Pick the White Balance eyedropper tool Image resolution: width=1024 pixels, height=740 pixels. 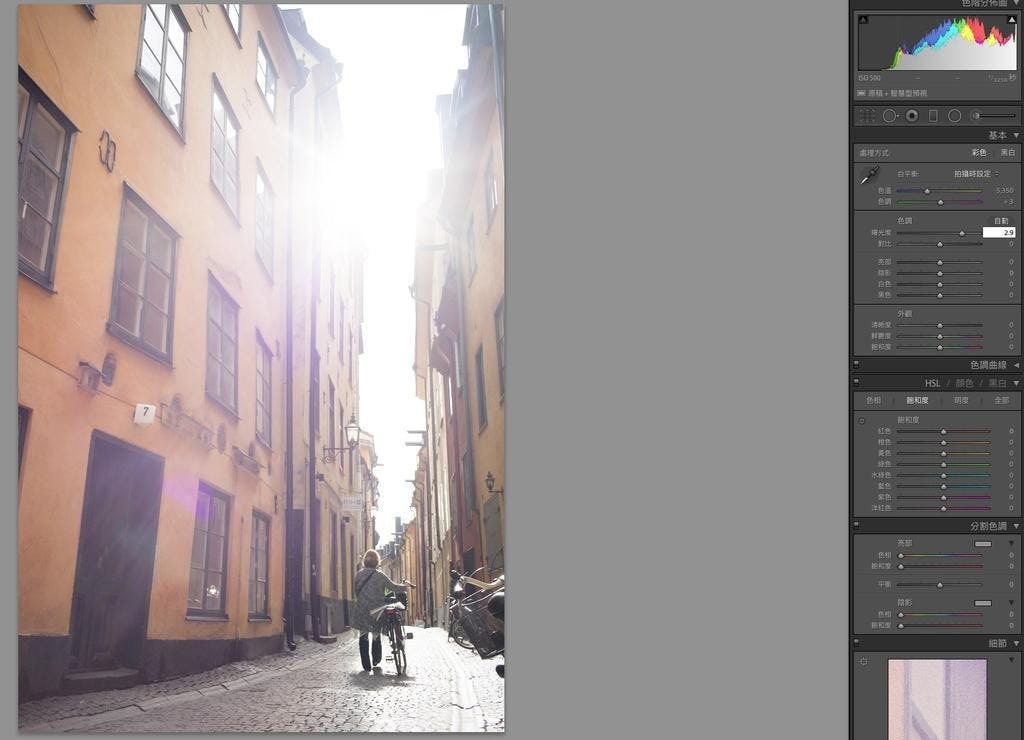[x=869, y=175]
